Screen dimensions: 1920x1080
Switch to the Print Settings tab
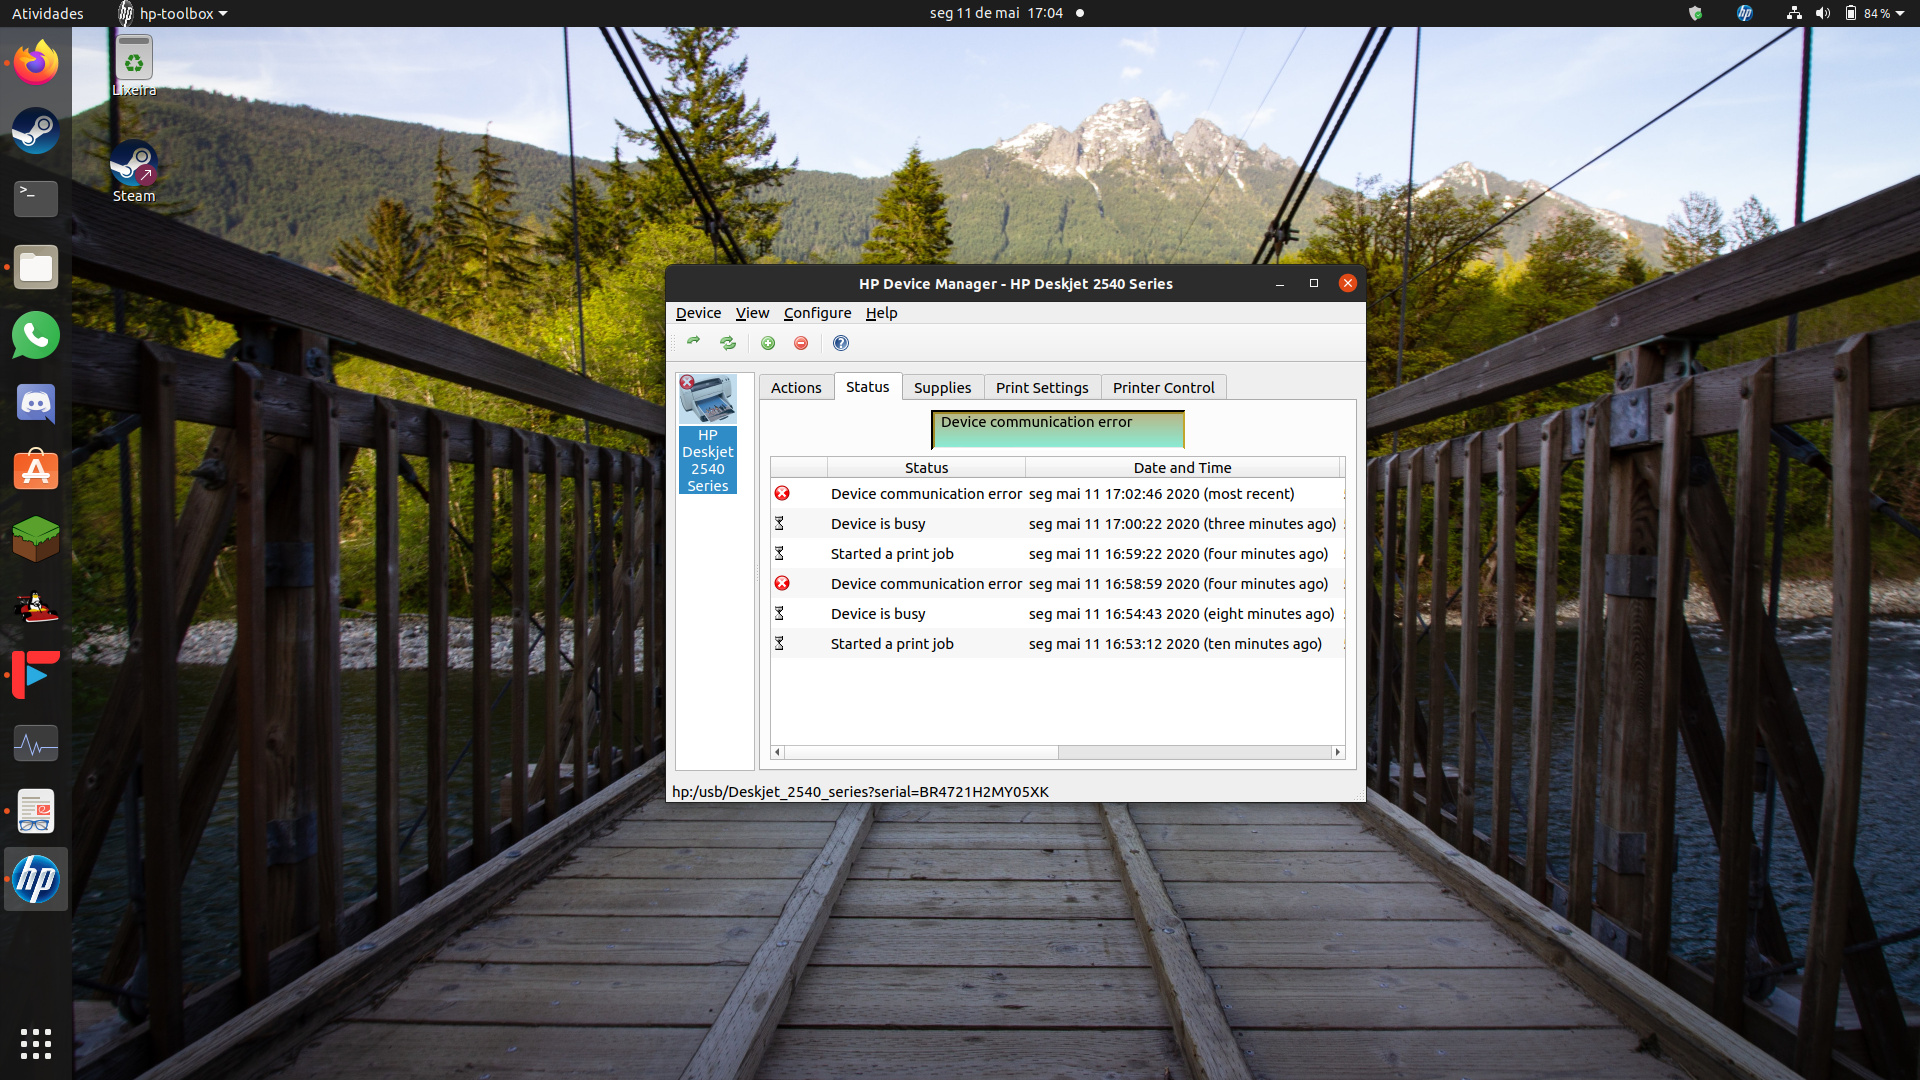[1042, 387]
